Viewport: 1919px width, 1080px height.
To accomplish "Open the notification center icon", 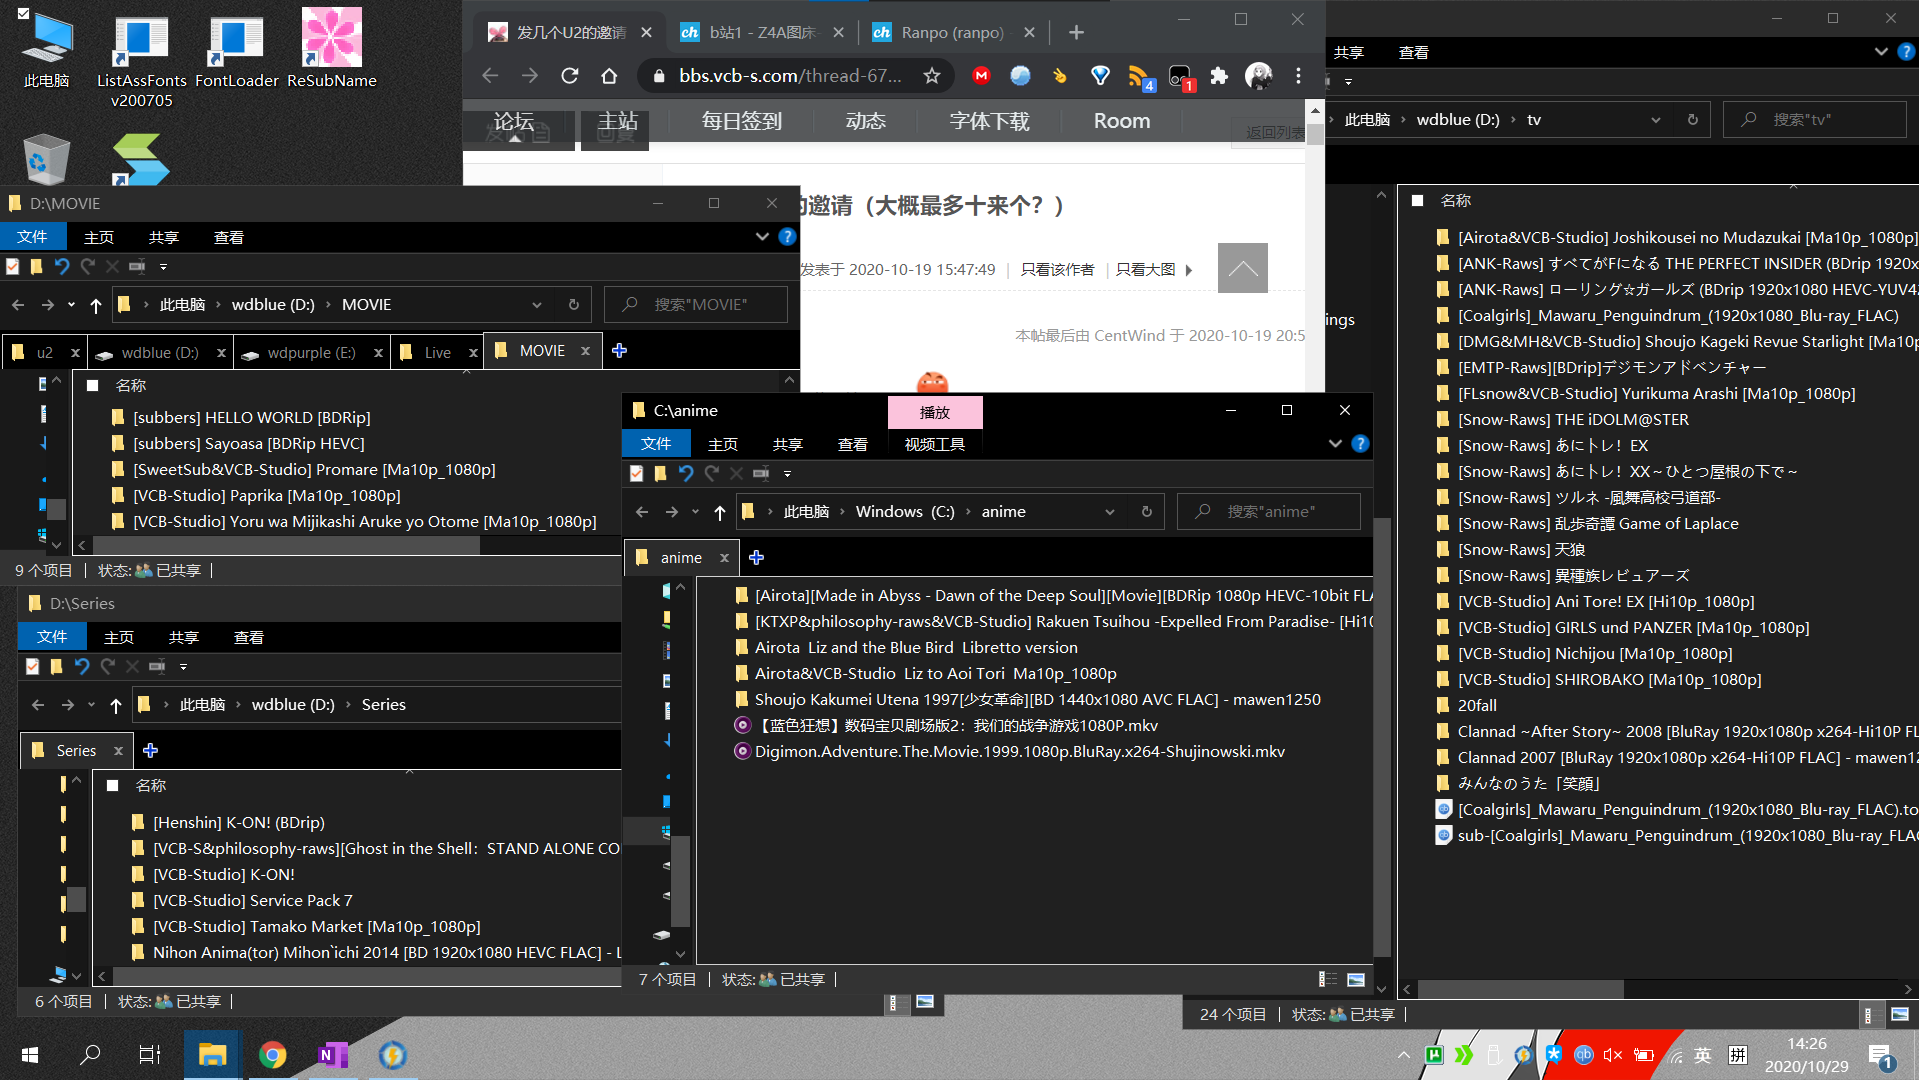I will [1880, 1055].
